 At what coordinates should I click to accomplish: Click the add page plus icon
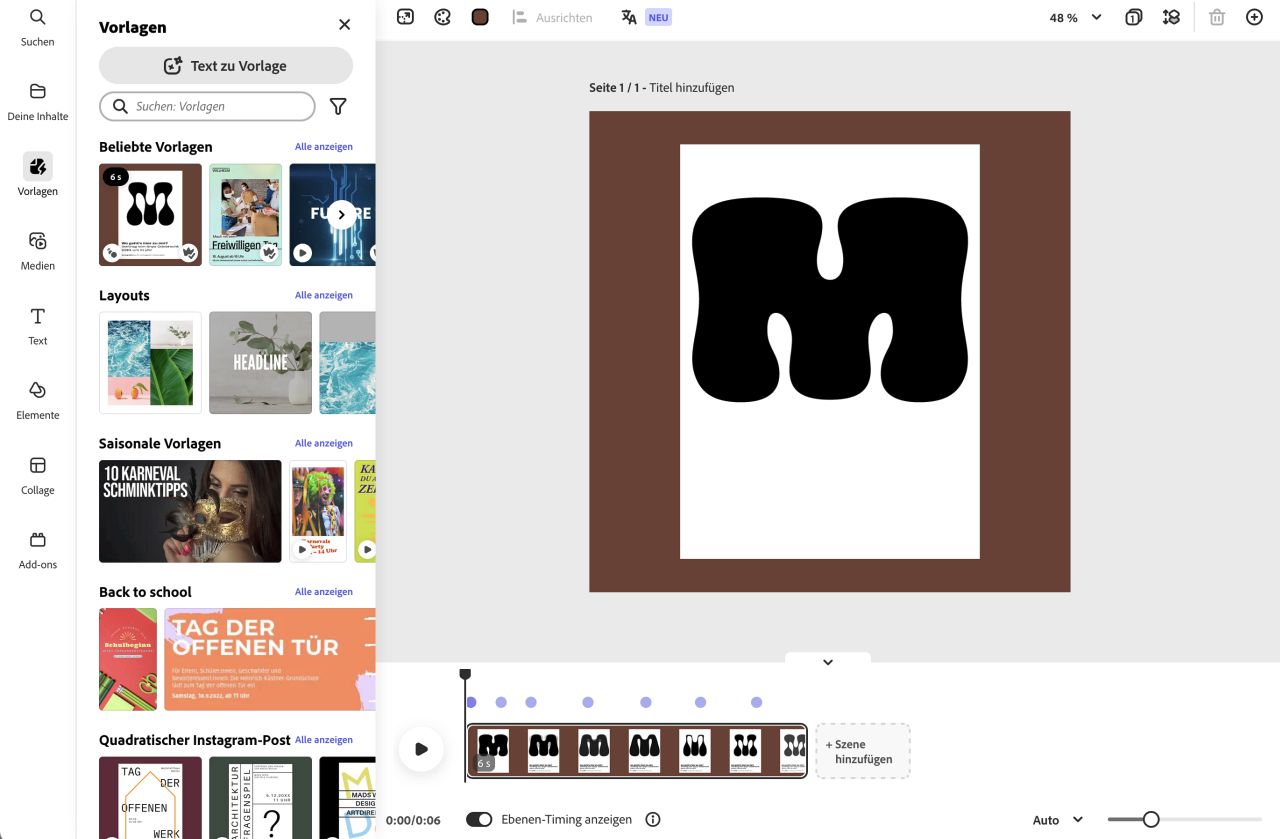tap(1254, 17)
